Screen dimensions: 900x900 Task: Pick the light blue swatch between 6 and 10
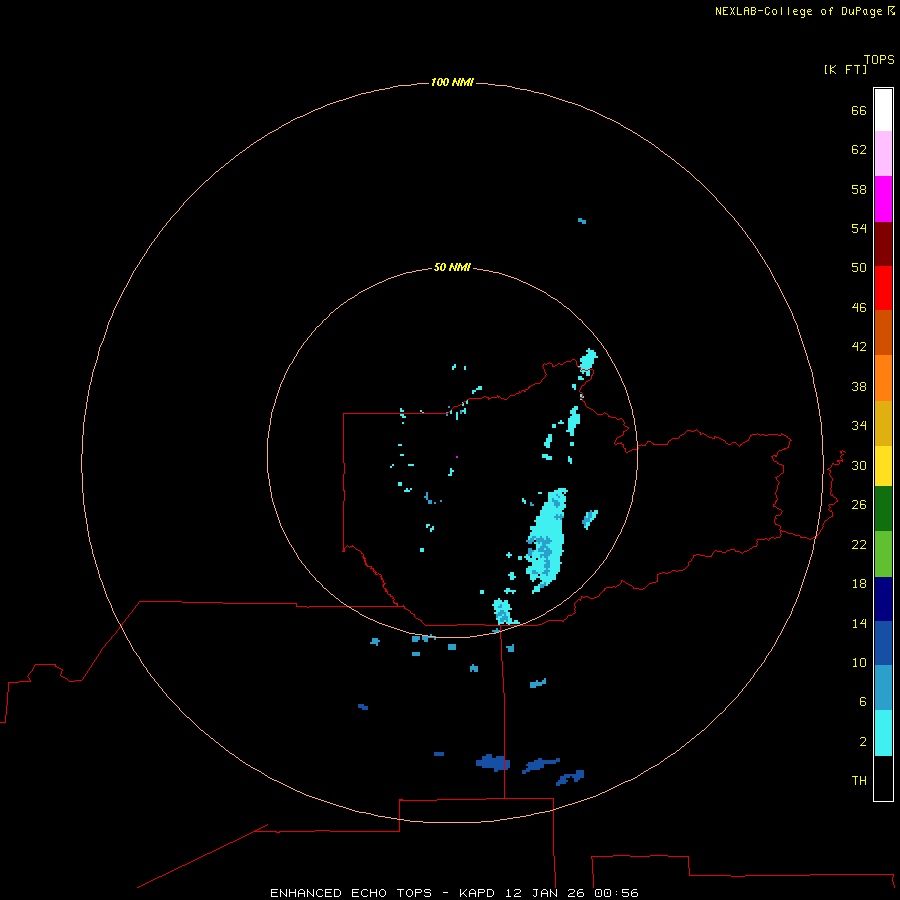[x=883, y=687]
